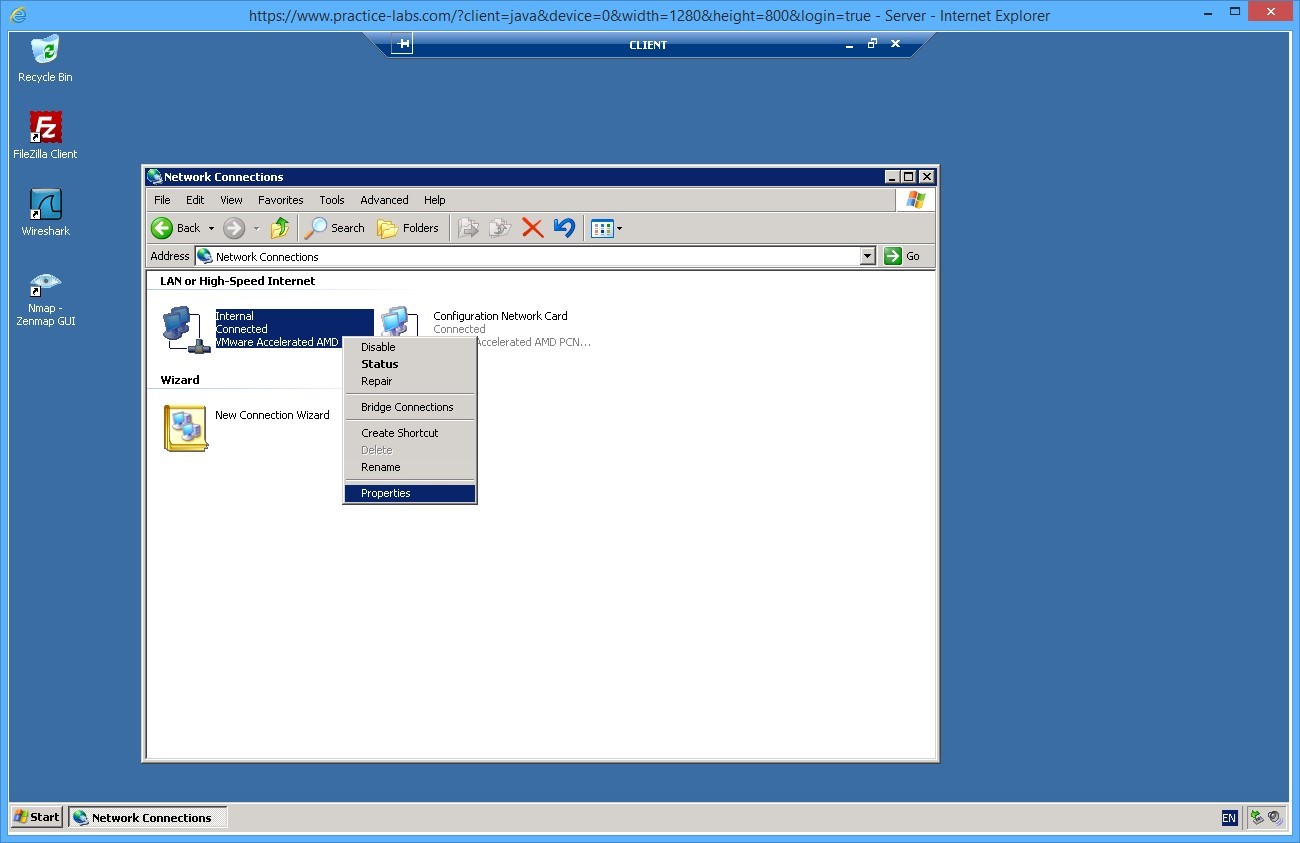Image resolution: width=1300 pixels, height=843 pixels.
Task: Open the Search toolbar button
Action: click(335, 228)
